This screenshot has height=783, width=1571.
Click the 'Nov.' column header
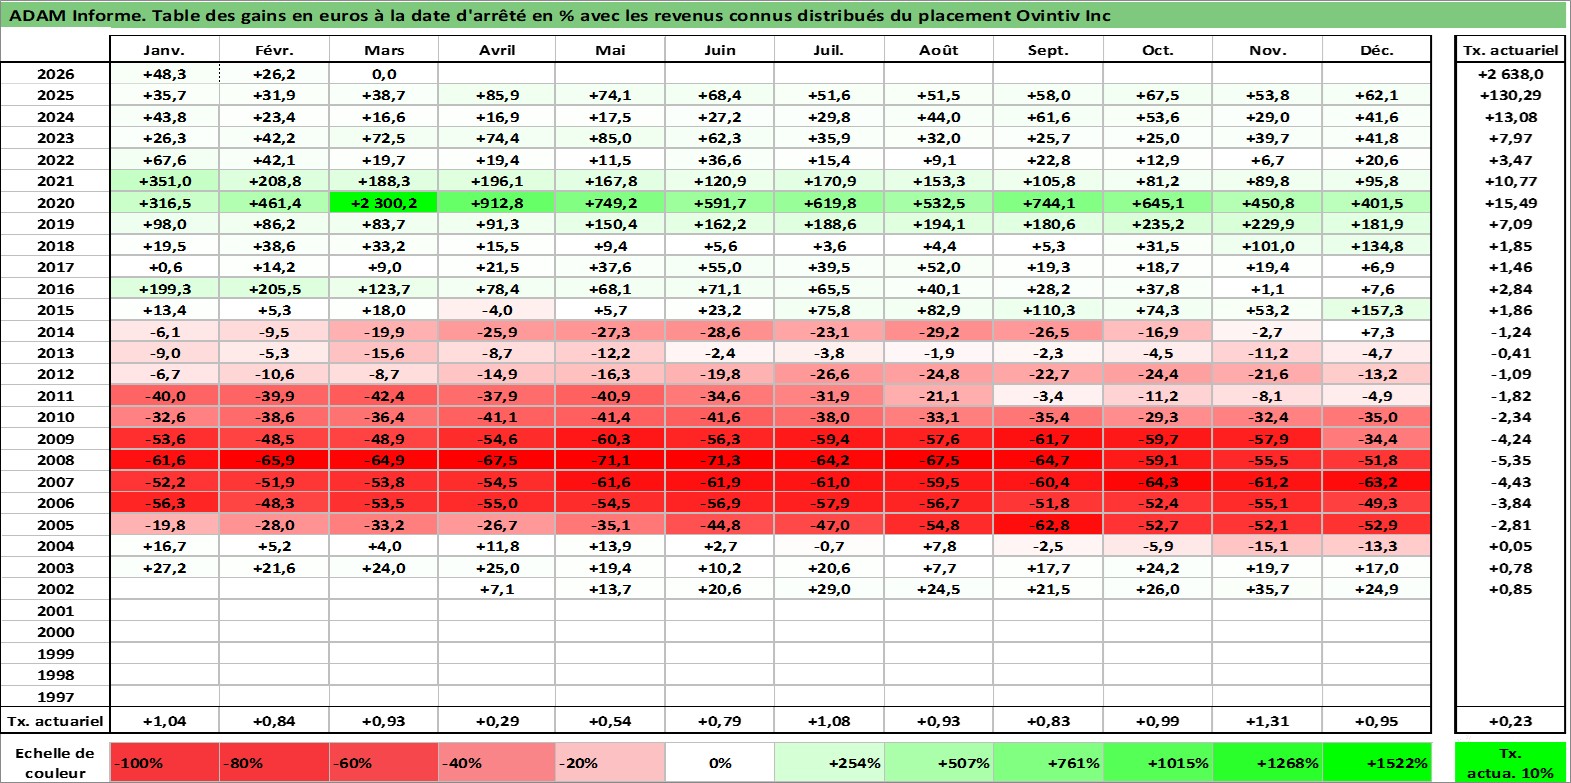pyautogui.click(x=1267, y=50)
